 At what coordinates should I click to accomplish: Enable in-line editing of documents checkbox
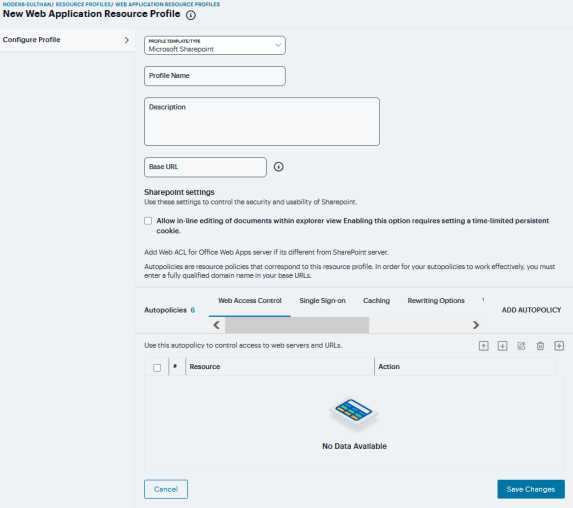pyautogui.click(x=148, y=221)
